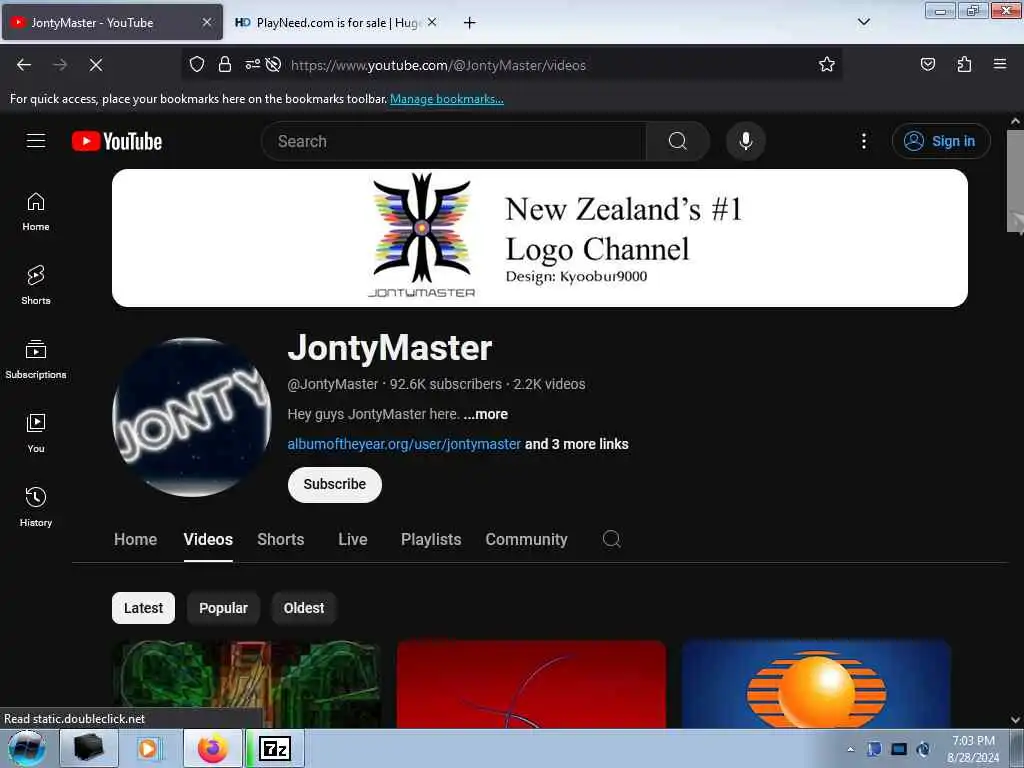This screenshot has width=1024, height=768.
Task: Open channel Shorts tab
Action: click(x=281, y=539)
